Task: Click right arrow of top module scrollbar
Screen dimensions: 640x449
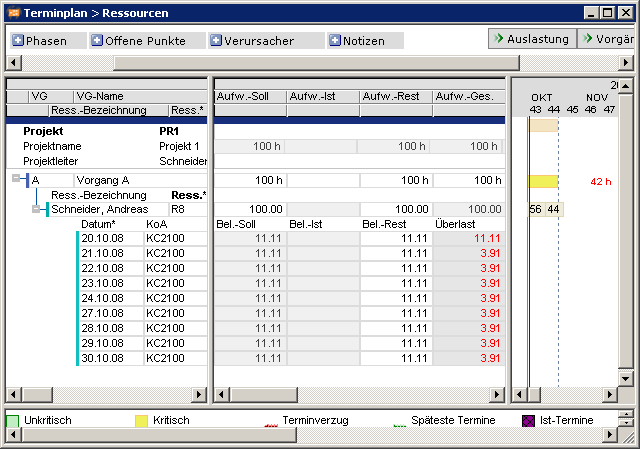Action: coord(626,63)
